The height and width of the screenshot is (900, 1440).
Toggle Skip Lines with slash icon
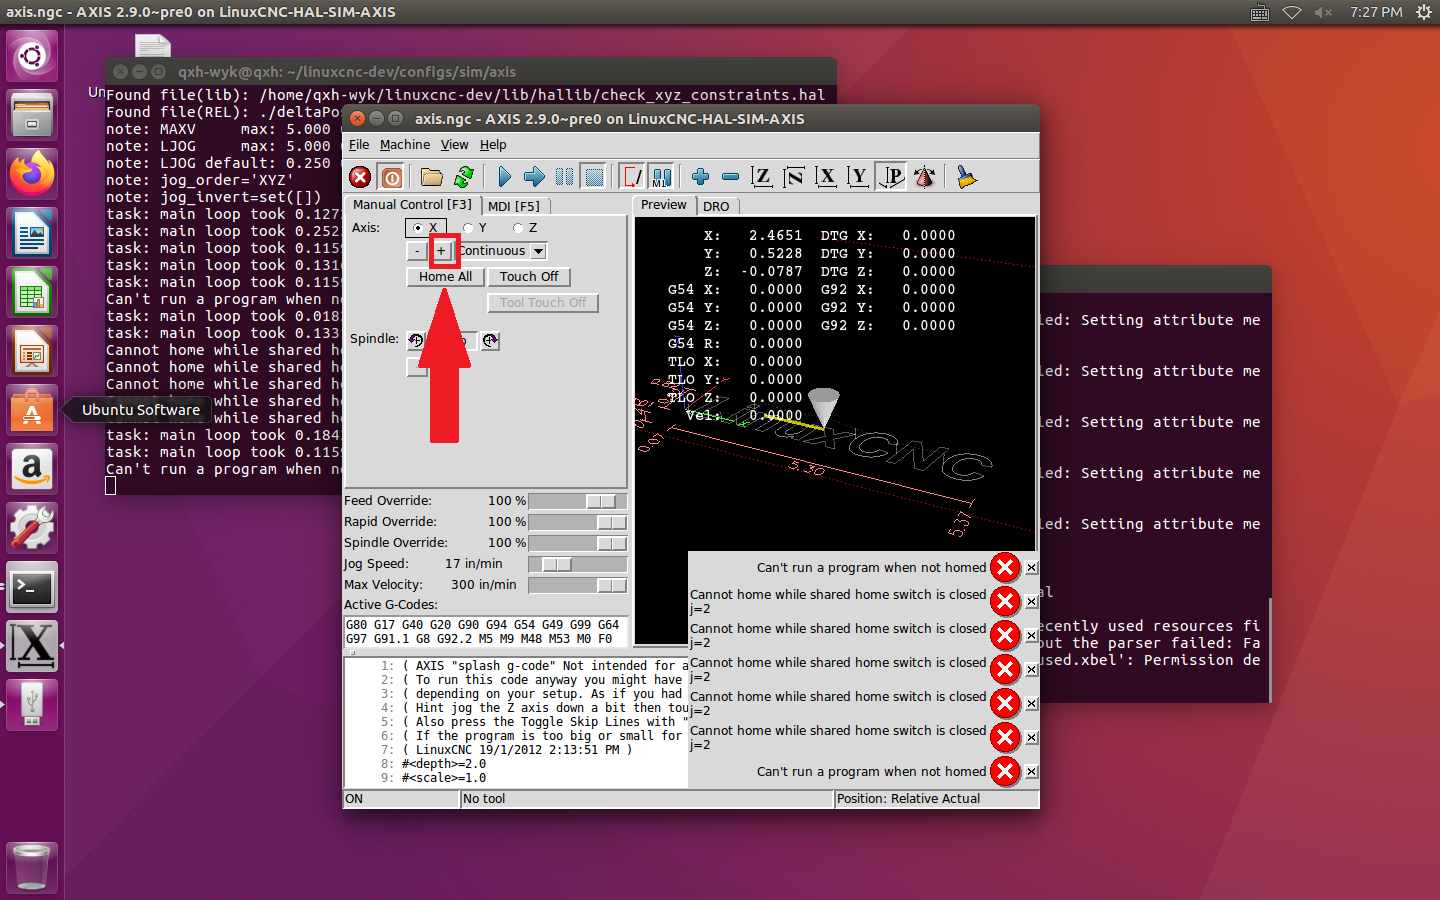633,177
